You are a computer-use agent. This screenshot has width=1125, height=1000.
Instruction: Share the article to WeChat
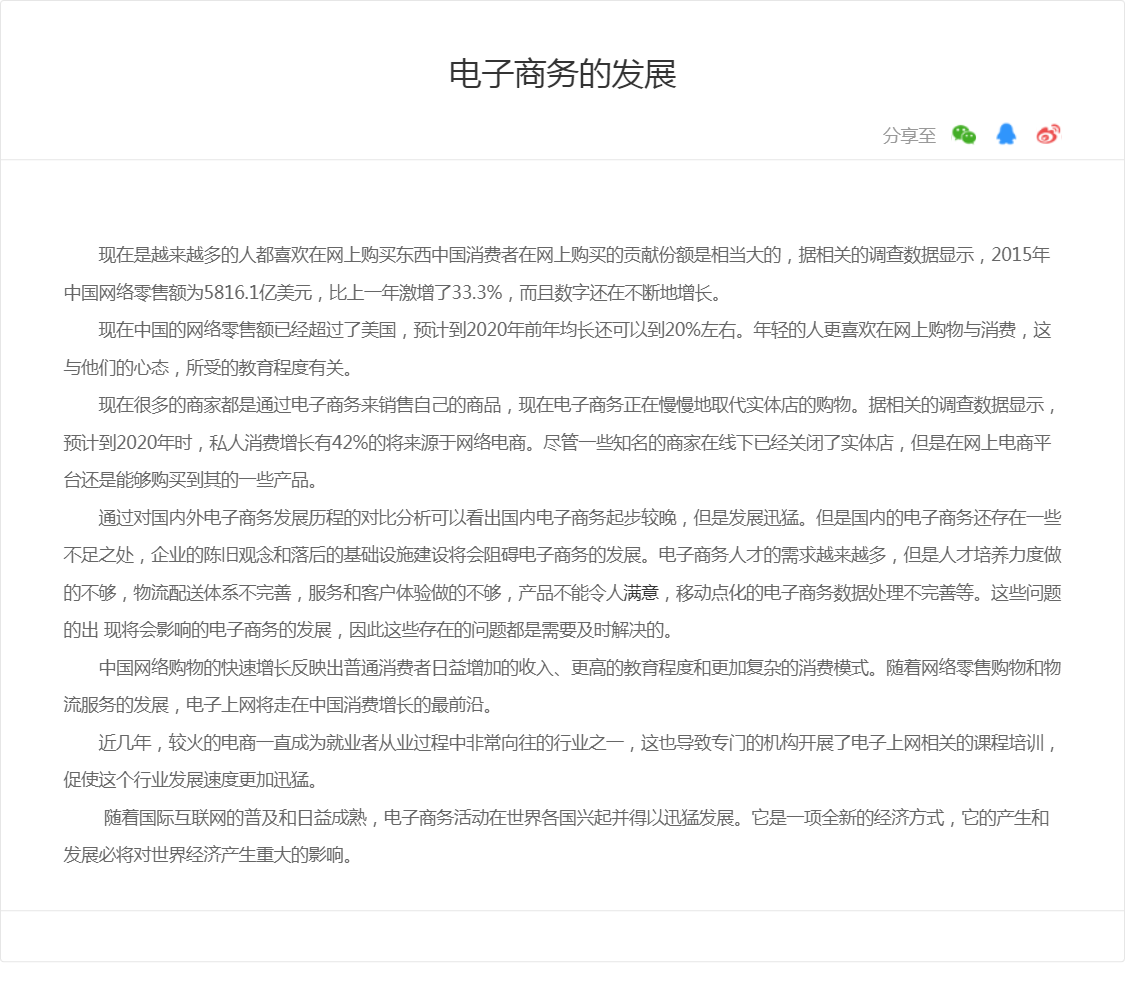[x=963, y=135]
